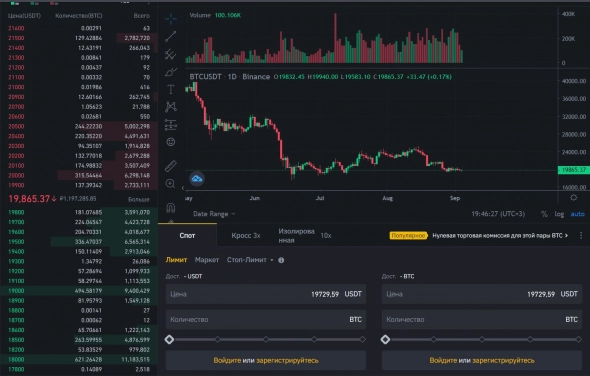Image resolution: width=590 pixels, height=376 pixels.
Task: Select the Маркет order type
Action: pos(207,260)
